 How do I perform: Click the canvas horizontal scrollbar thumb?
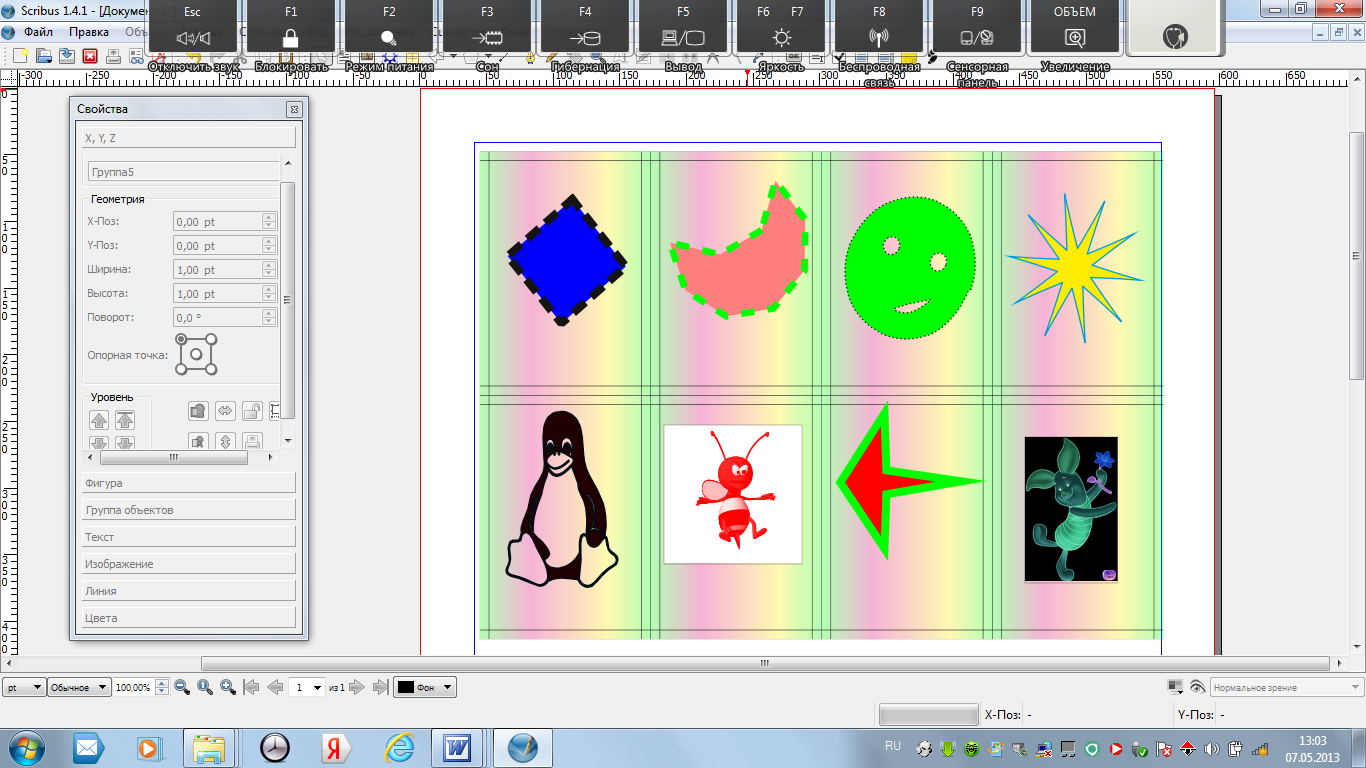coord(765,663)
